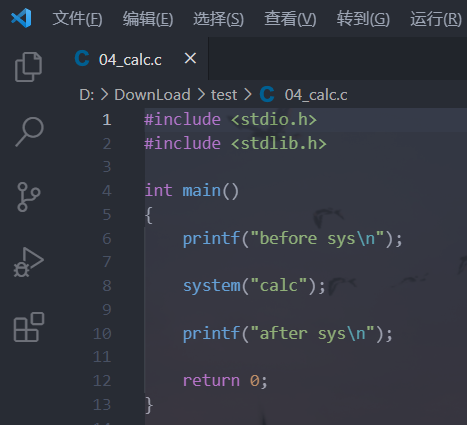
Task: Click the 04_calc.c breadcrumb segment
Action: point(316,95)
